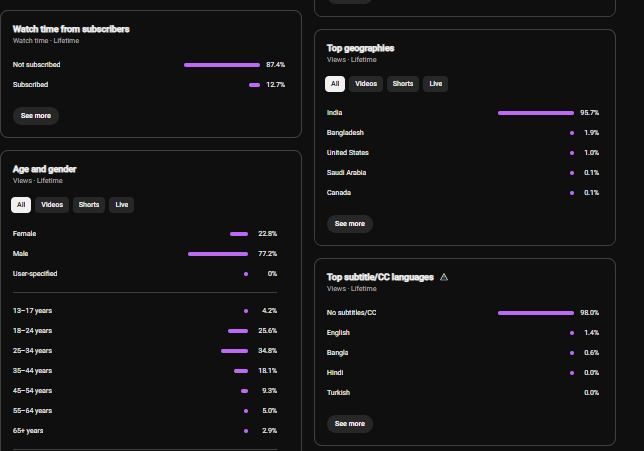This screenshot has height=451, width=644.
Task: Switch Age and gender to Videos
Action: pos(52,205)
